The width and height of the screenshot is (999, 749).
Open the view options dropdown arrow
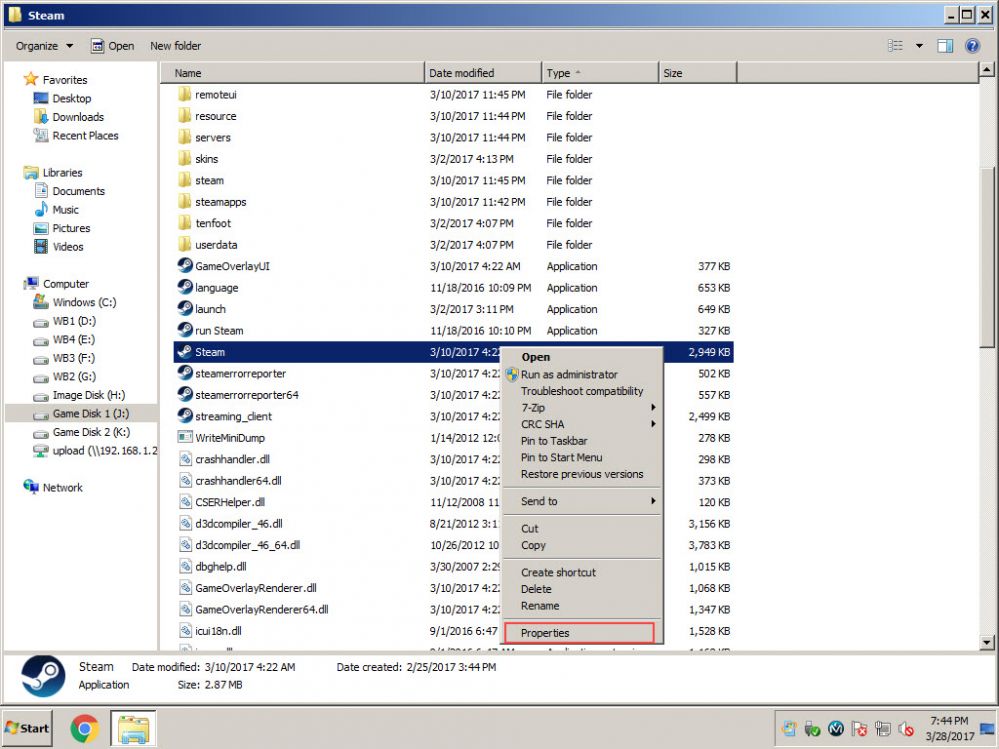tap(919, 46)
